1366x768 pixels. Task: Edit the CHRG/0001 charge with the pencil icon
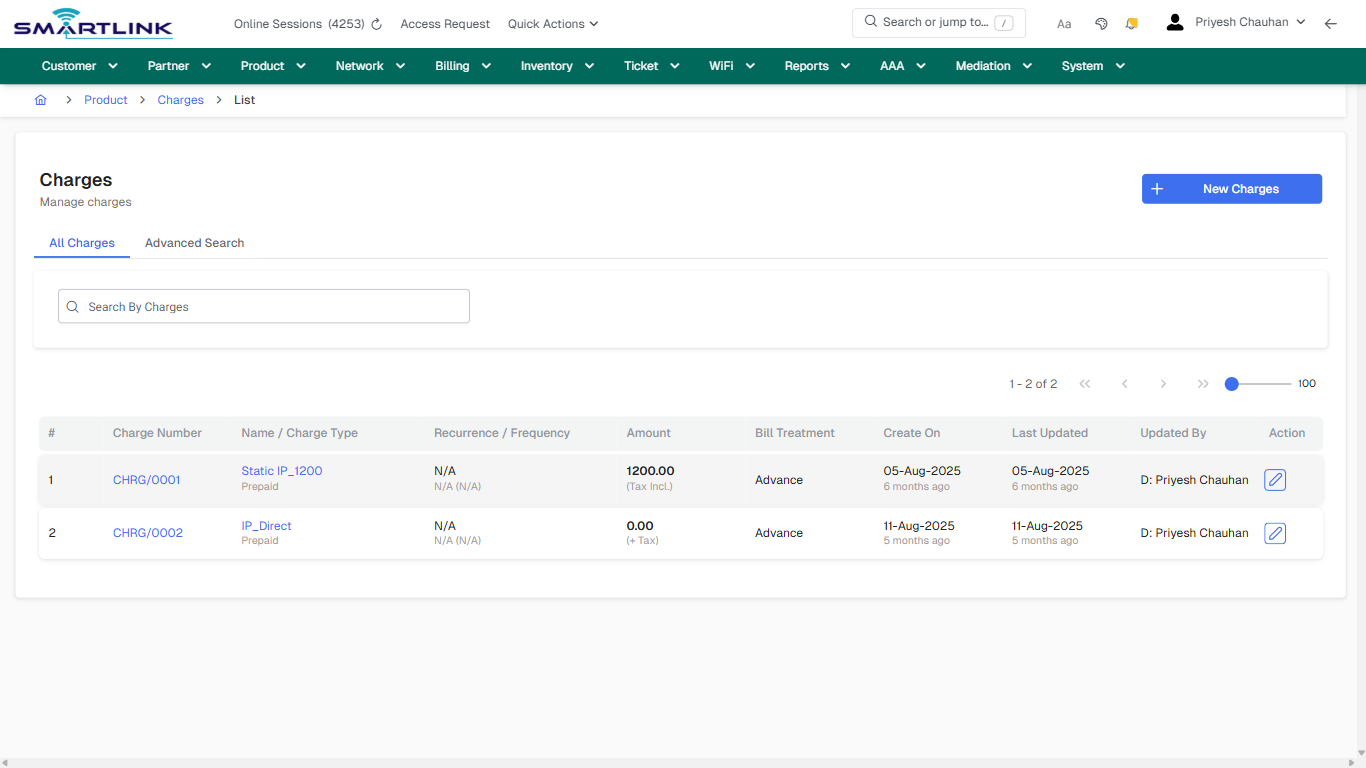coord(1274,480)
